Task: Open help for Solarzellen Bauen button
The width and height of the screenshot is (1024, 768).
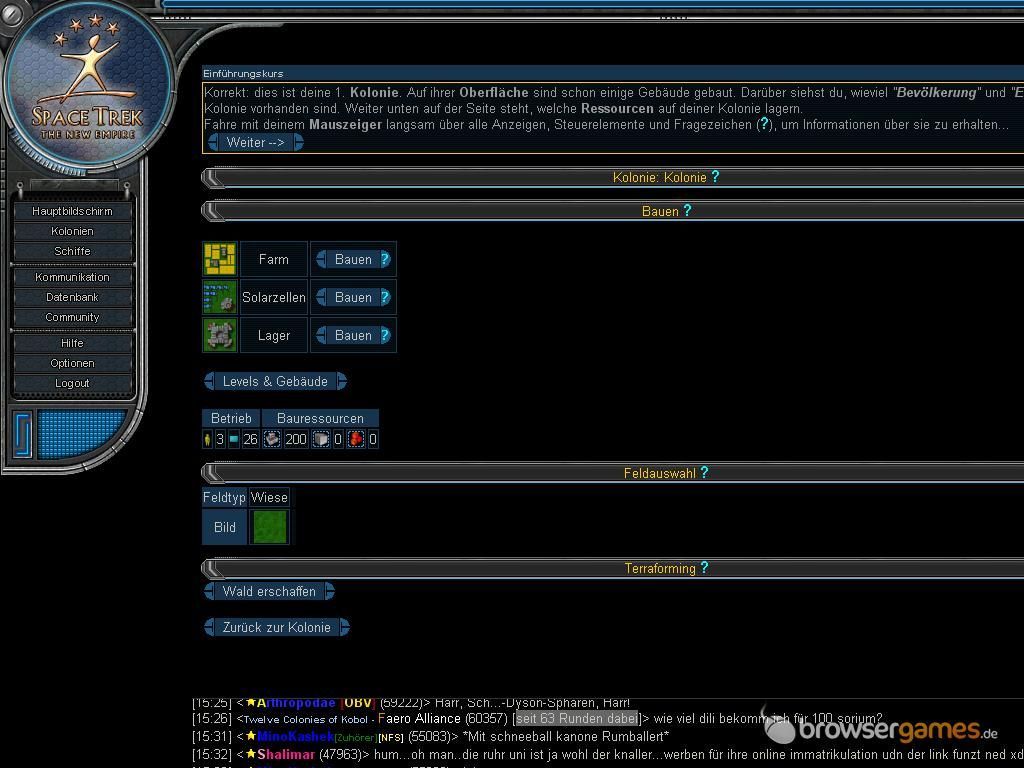Action: coord(385,297)
